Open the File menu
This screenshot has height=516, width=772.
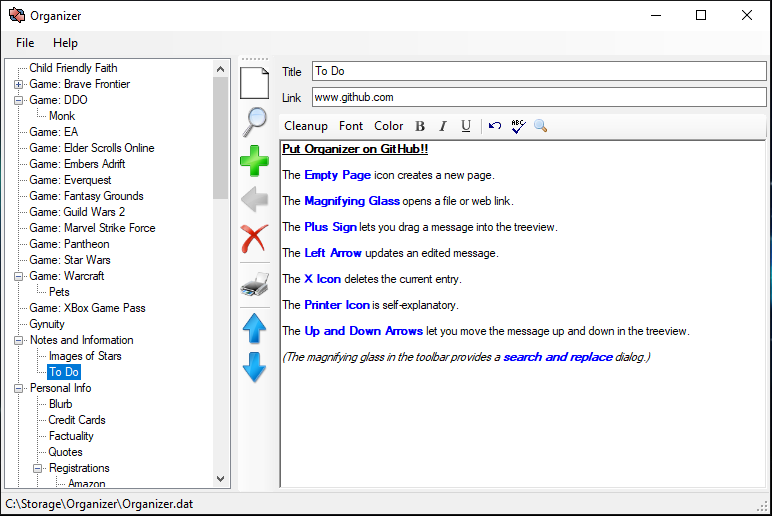tap(25, 43)
